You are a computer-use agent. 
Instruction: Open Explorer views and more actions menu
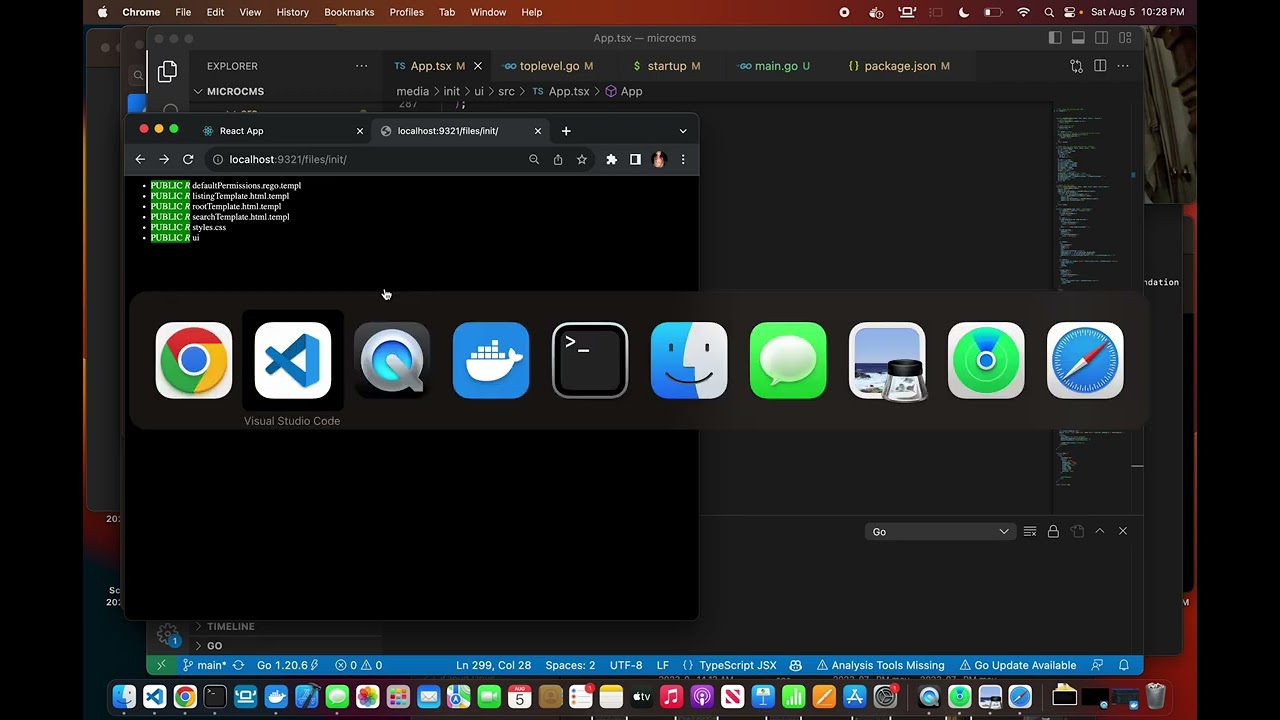point(361,66)
